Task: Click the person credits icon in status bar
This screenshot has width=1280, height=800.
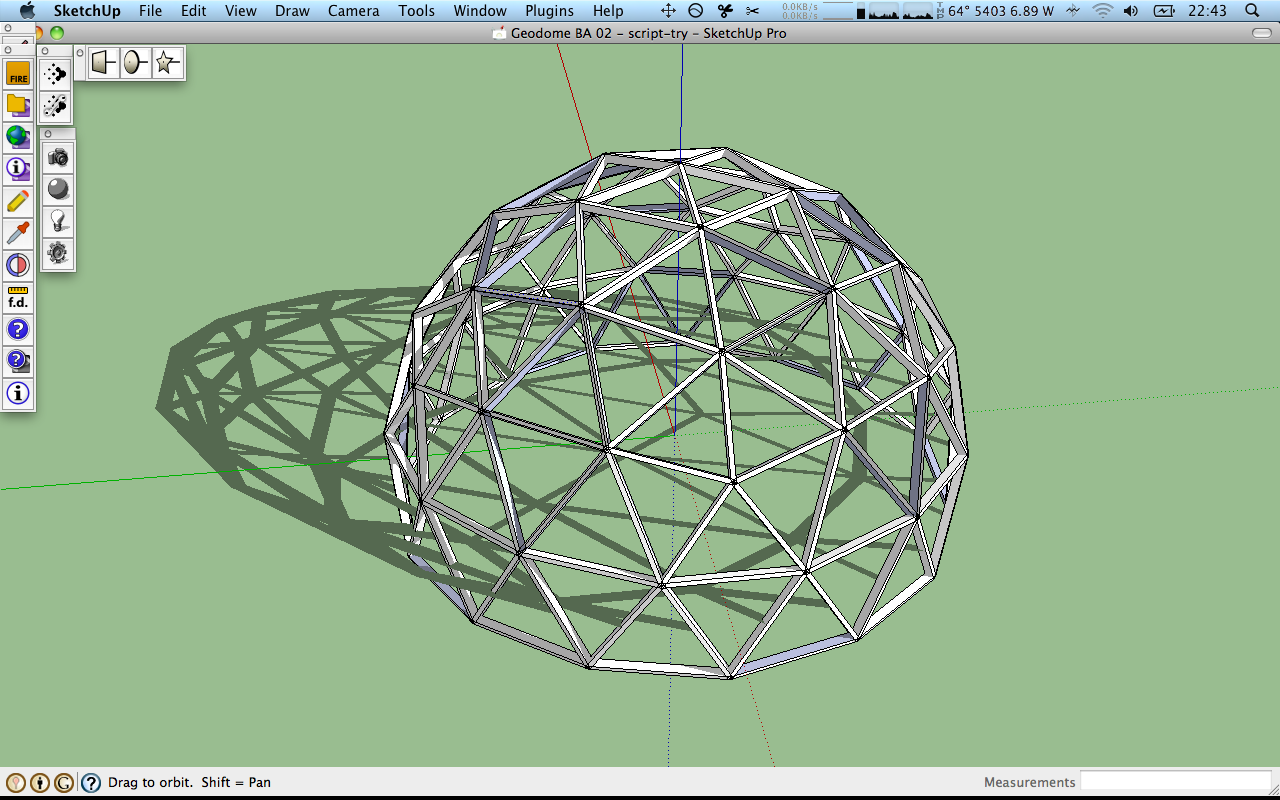Action: click(x=40, y=783)
